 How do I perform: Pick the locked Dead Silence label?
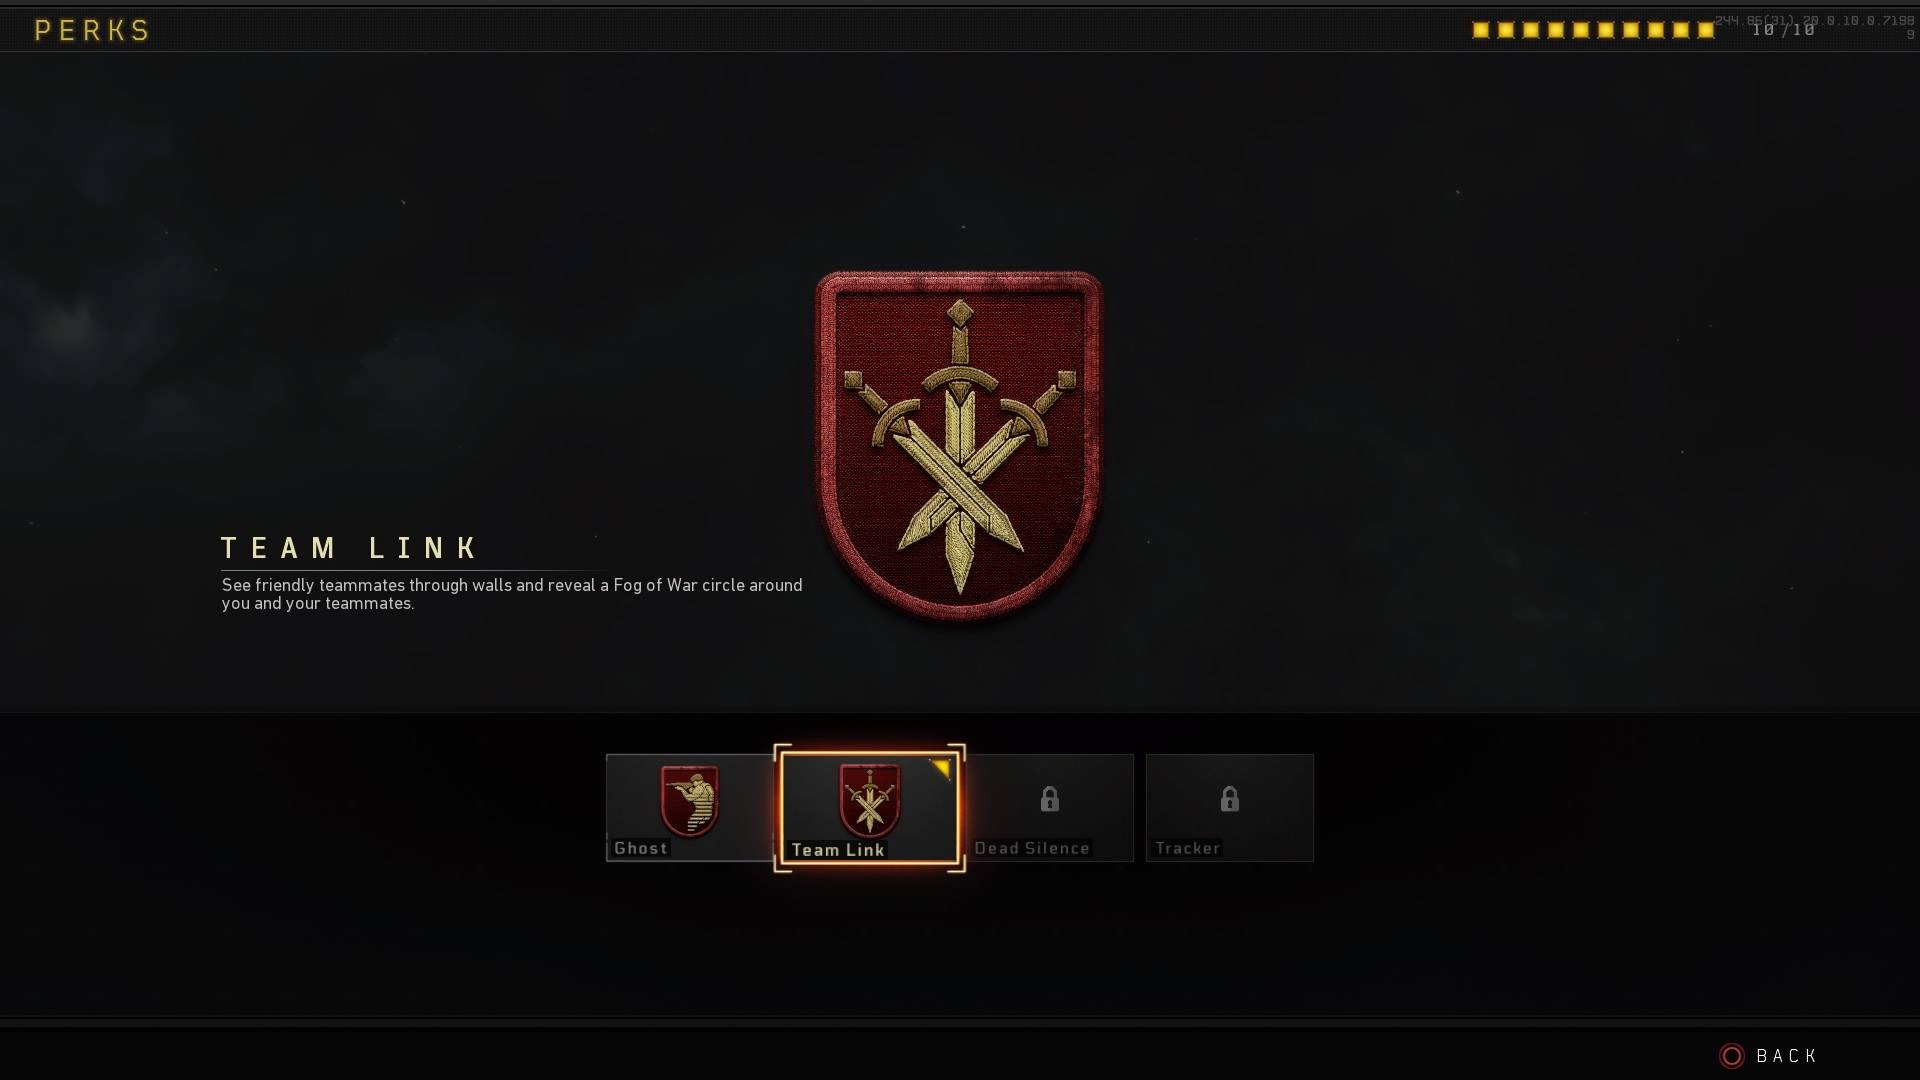pos(1032,848)
